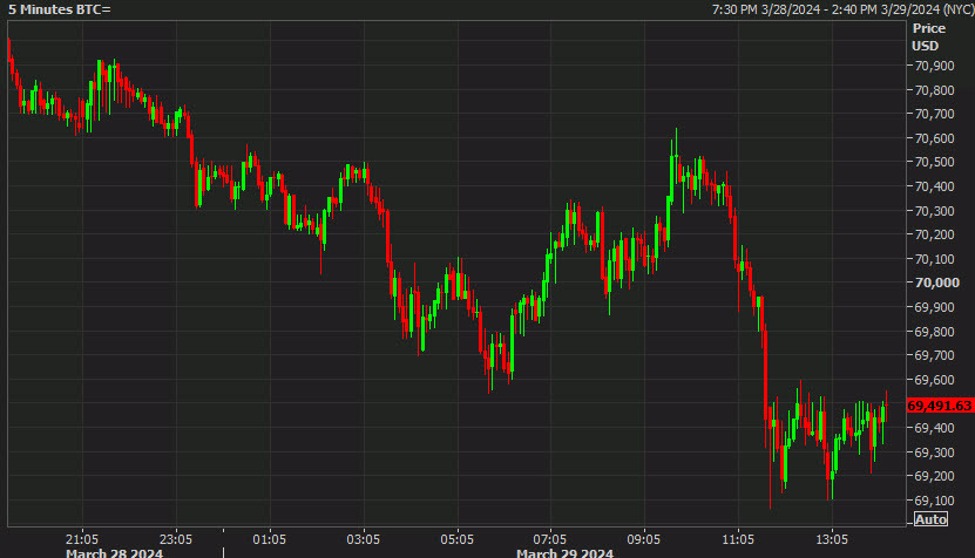
Task: Select the red 69,491.63 current price tag
Action: [x=939, y=405]
